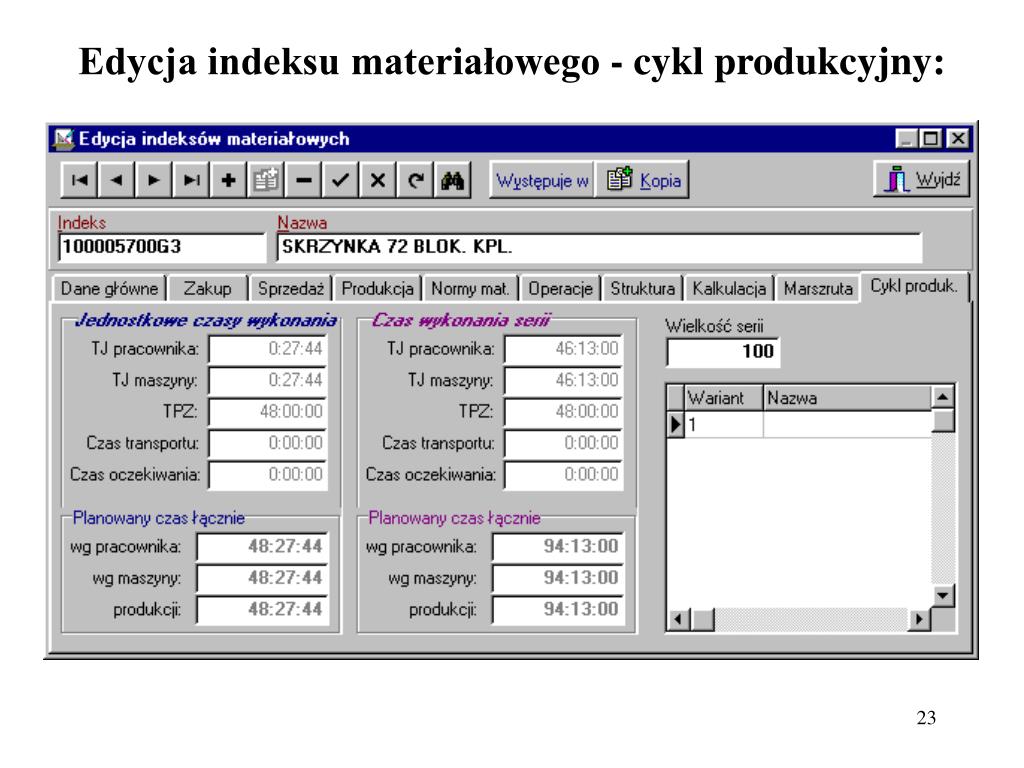Click unit TJ maszyny field 0:27:44
Viewport: 1024px width, 768px height.
click(x=268, y=380)
